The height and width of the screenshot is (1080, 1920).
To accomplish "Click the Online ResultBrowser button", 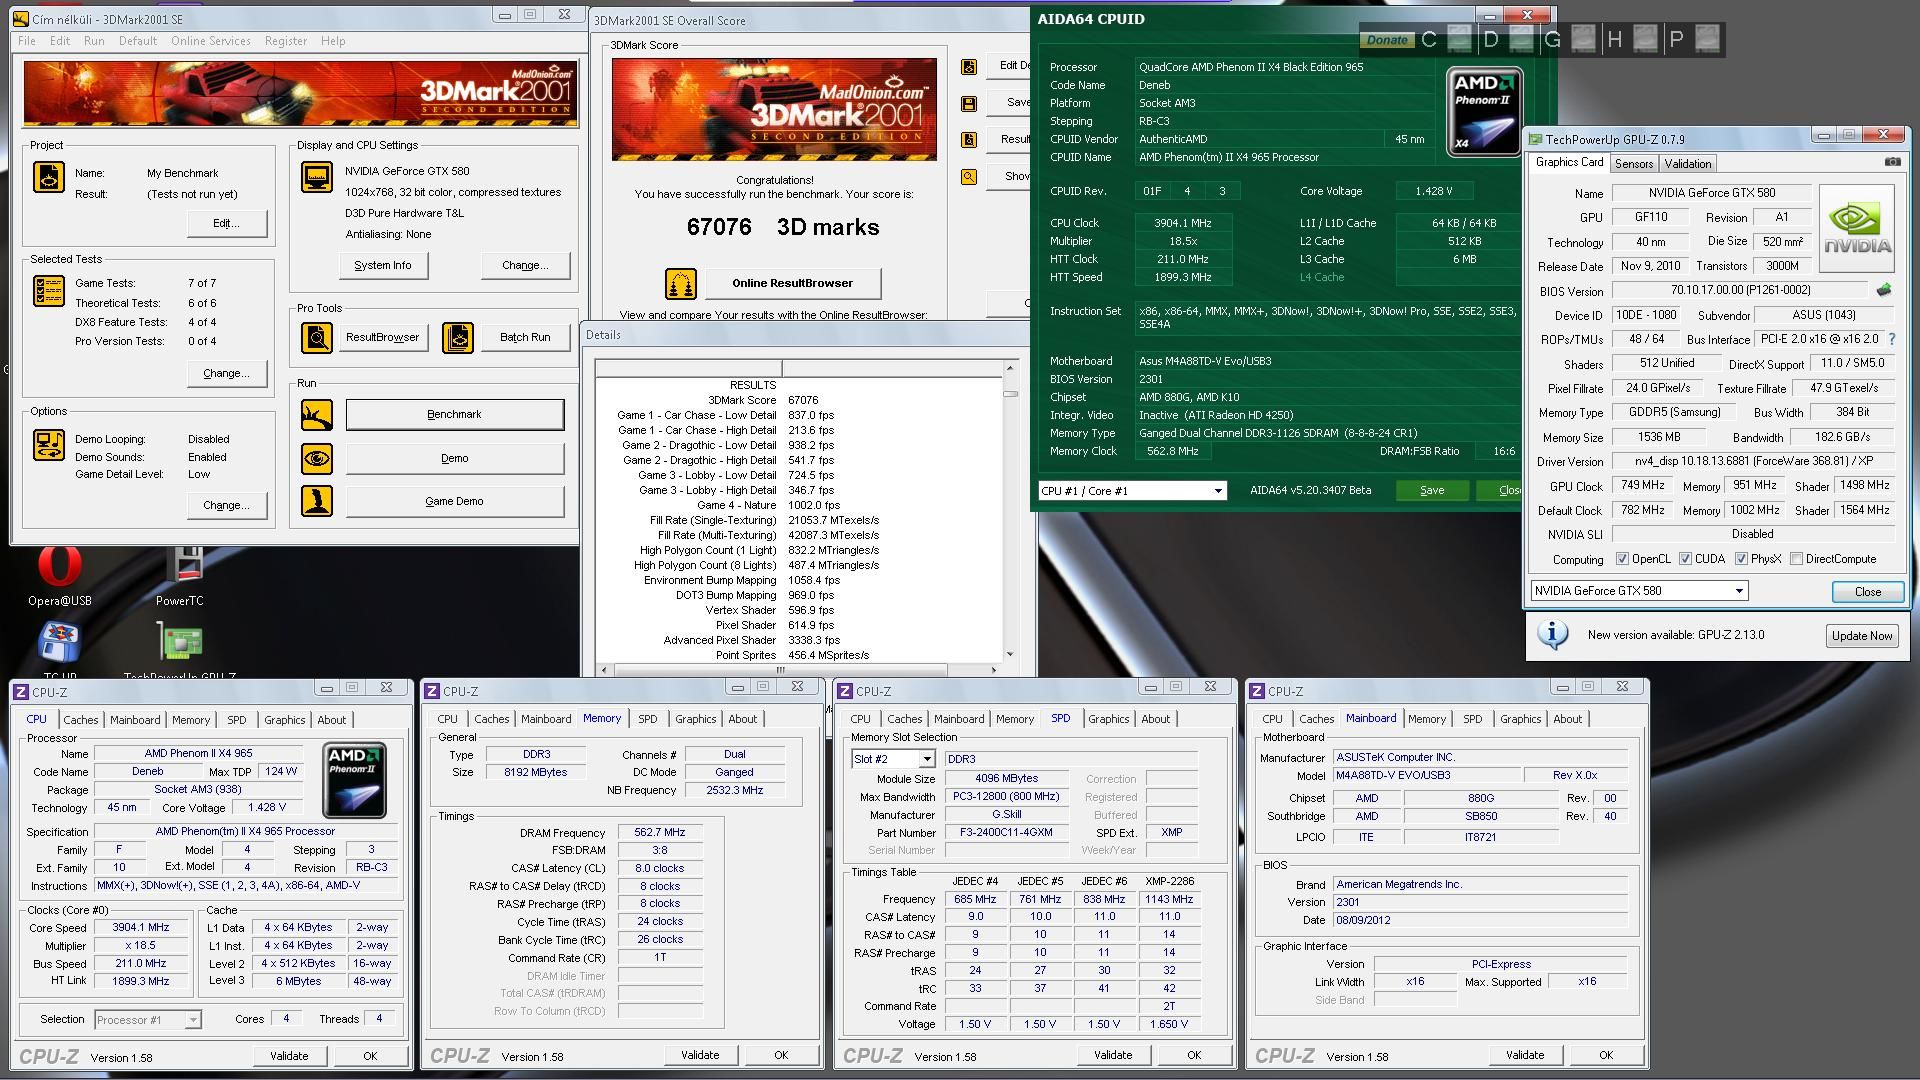I will (x=793, y=283).
